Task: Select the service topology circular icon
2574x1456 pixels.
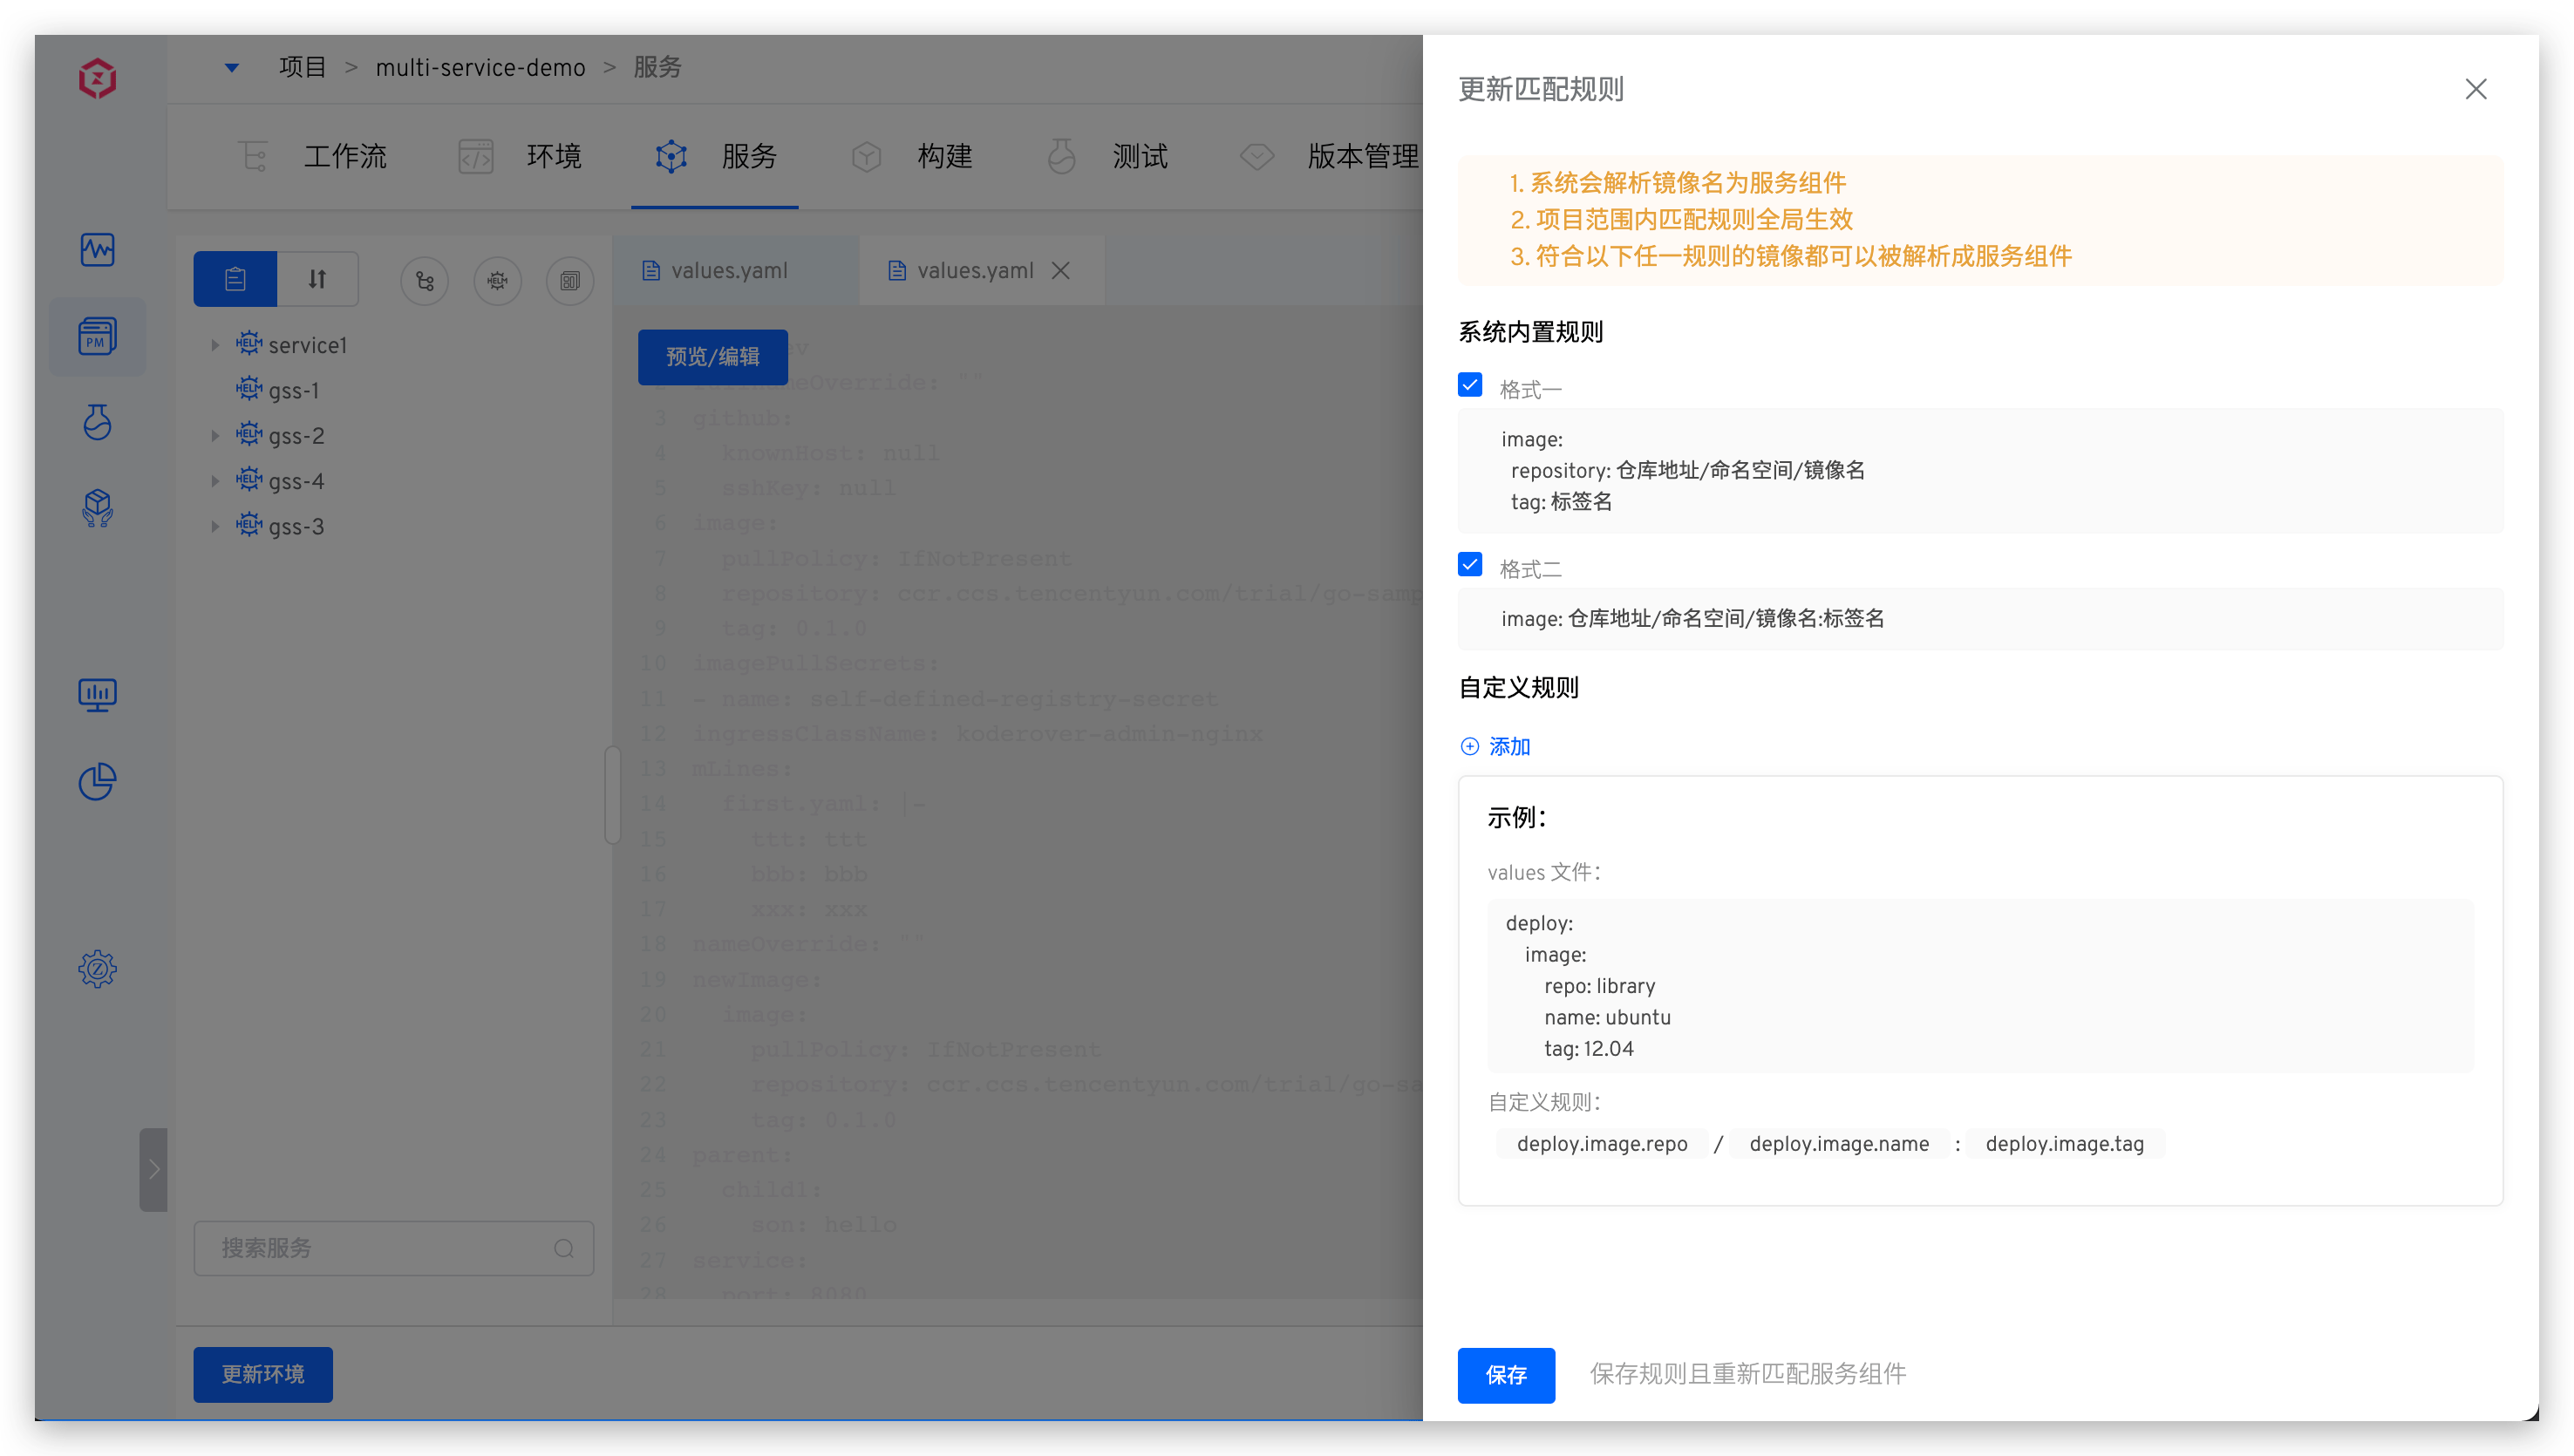Action: click(424, 281)
